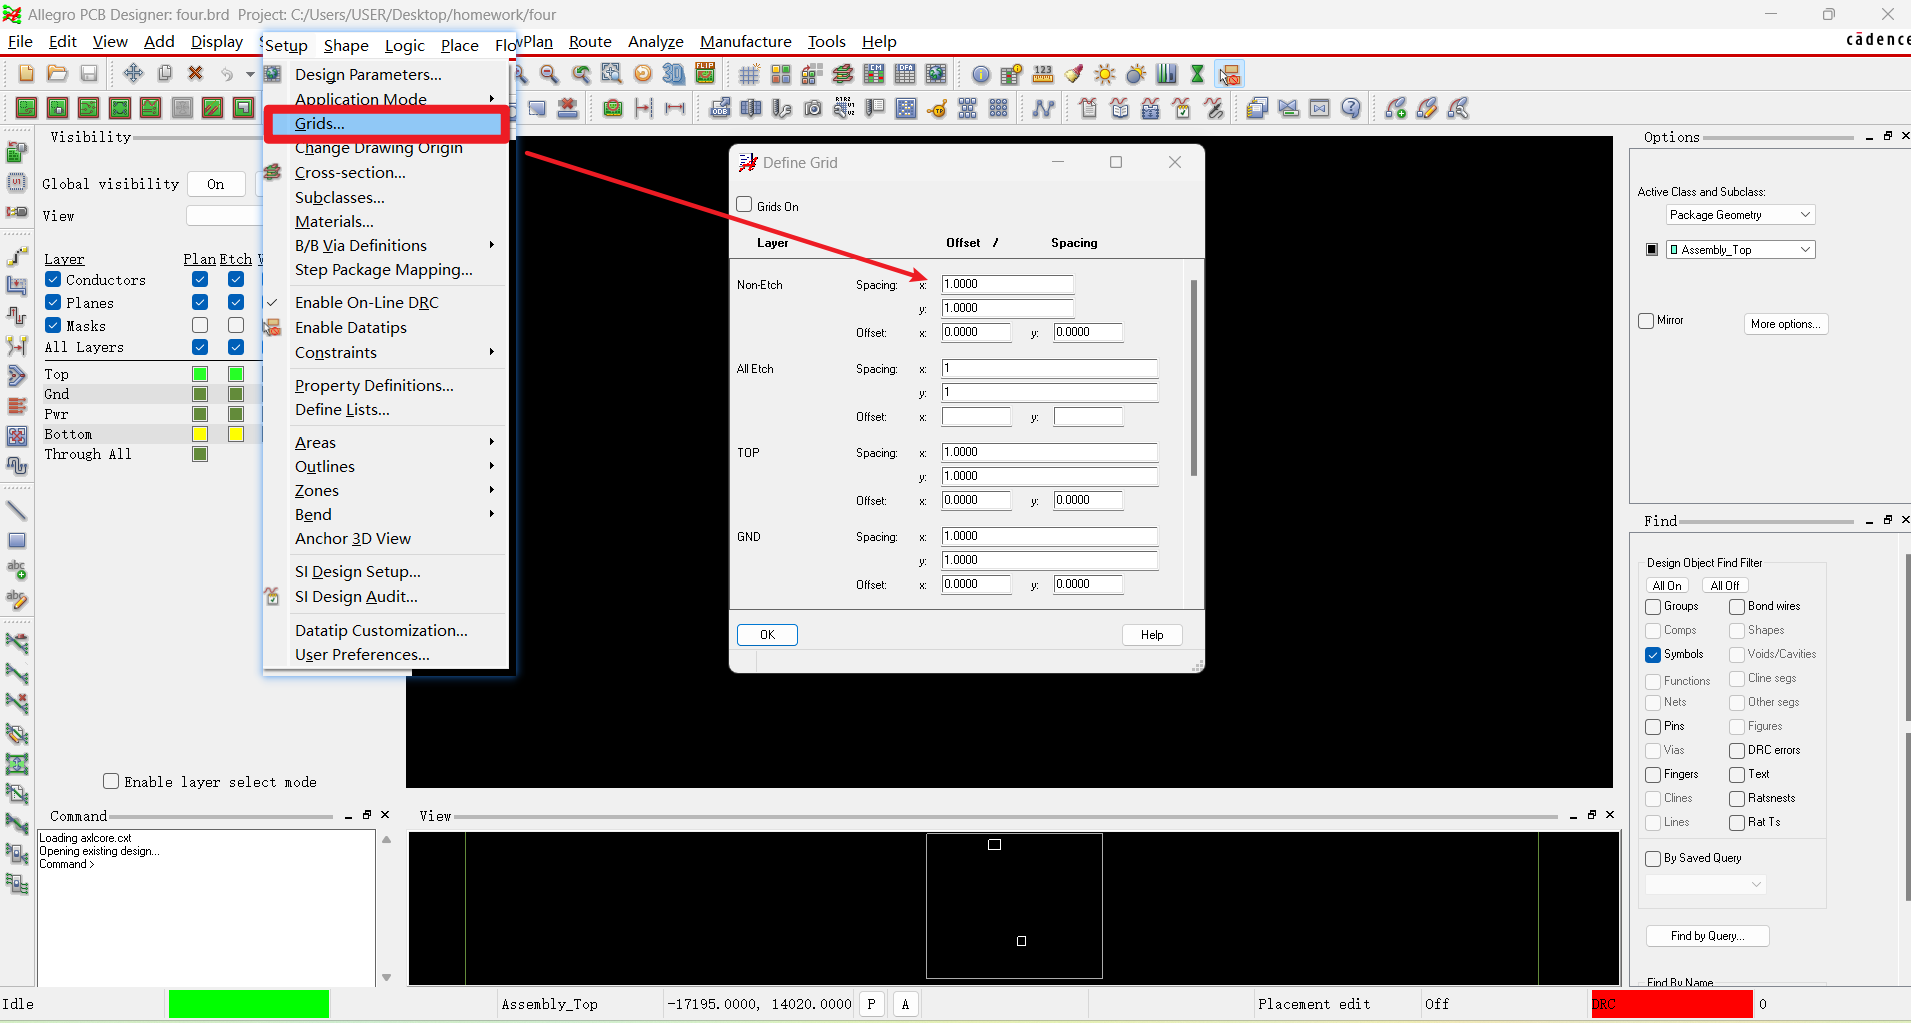Open the Color dialog bars icon
Image resolution: width=1911 pixels, height=1023 pixels.
[x=1167, y=74]
